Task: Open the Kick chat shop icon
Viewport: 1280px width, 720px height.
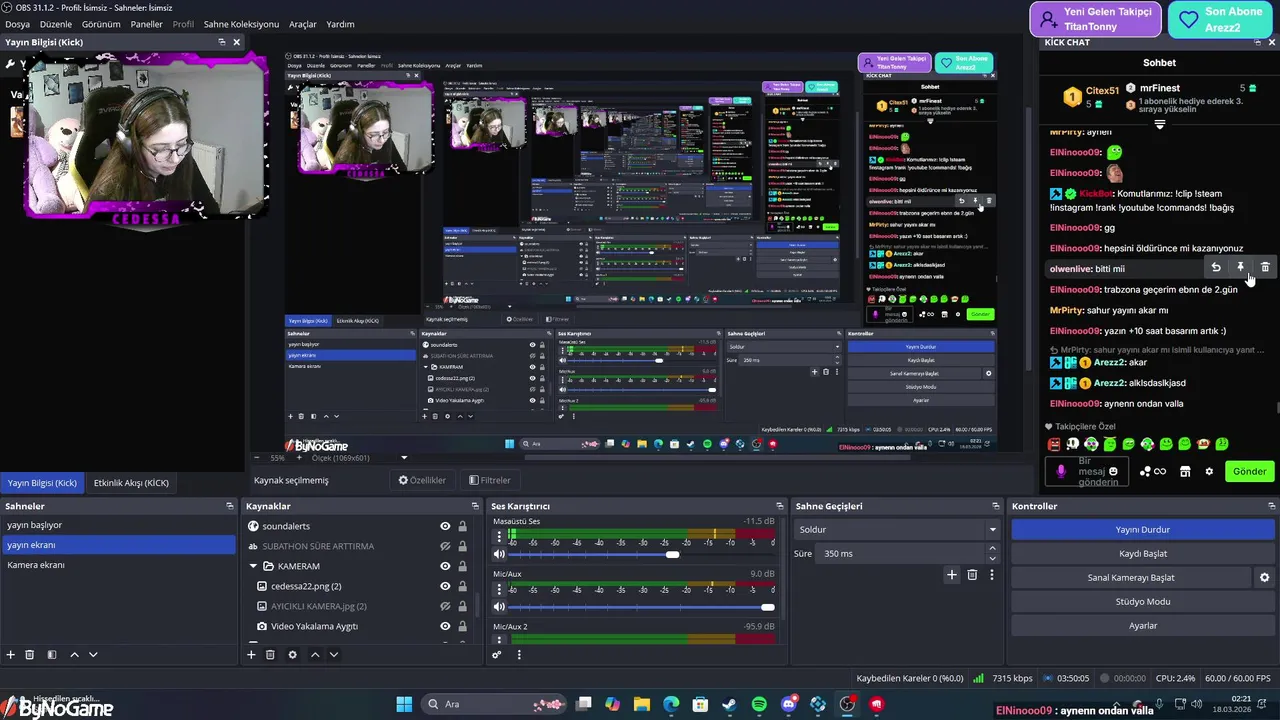Action: point(1185,471)
